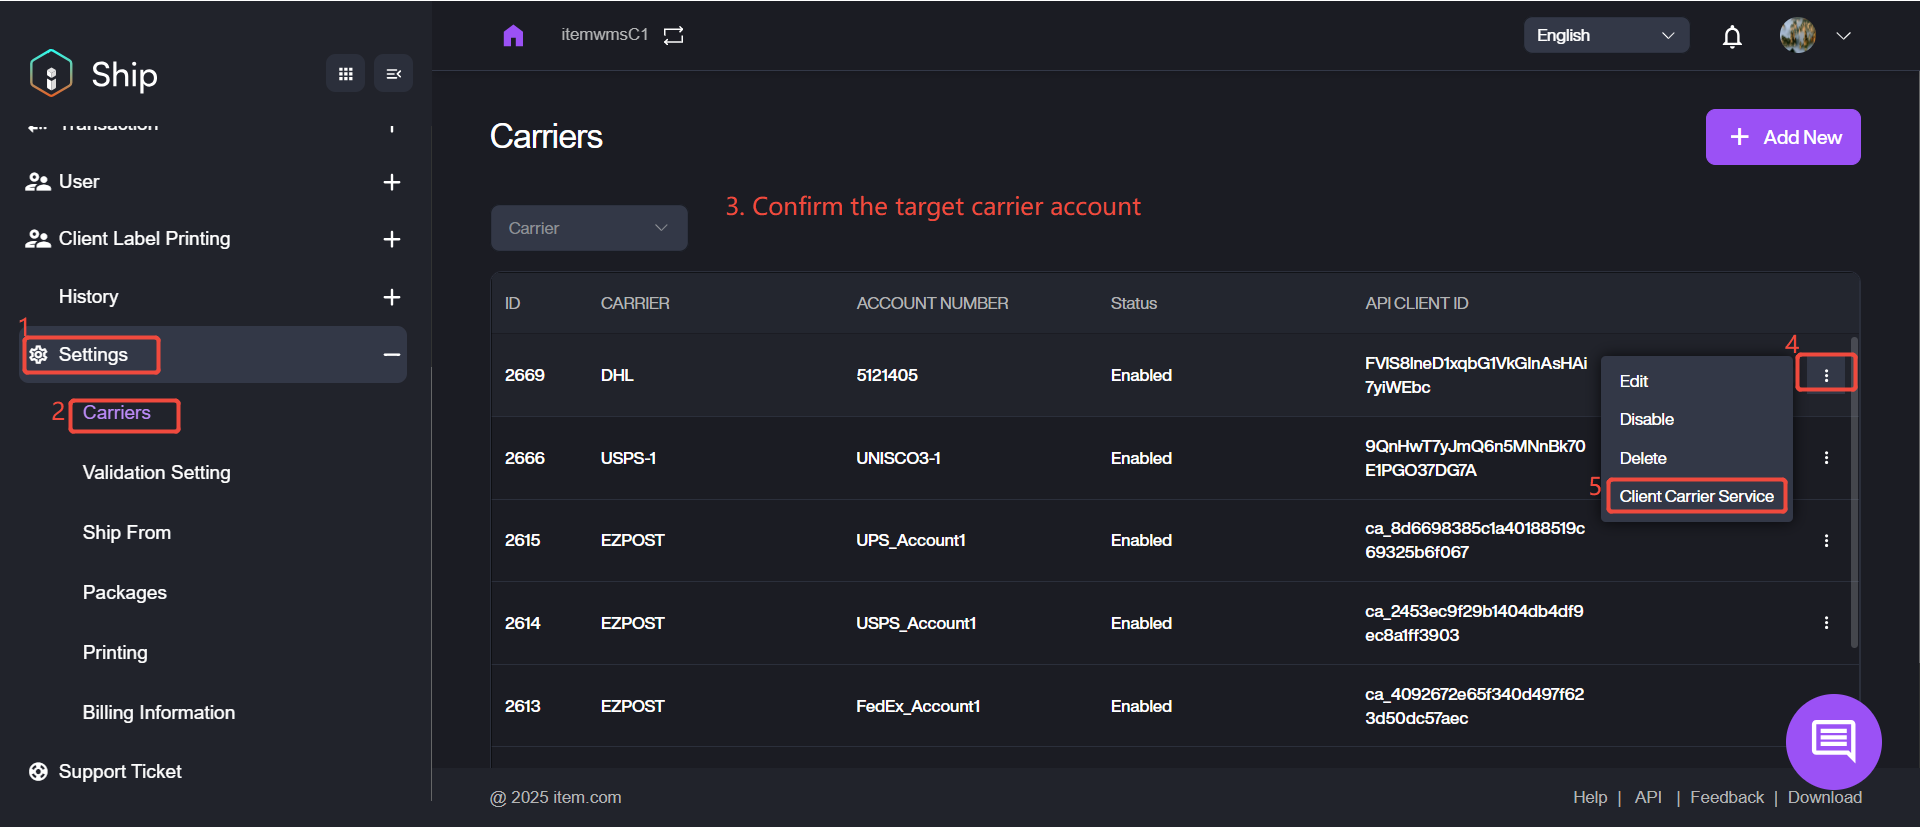The width and height of the screenshot is (1920, 827).
Task: Go to Validation Setting in sidebar
Action: [156, 473]
